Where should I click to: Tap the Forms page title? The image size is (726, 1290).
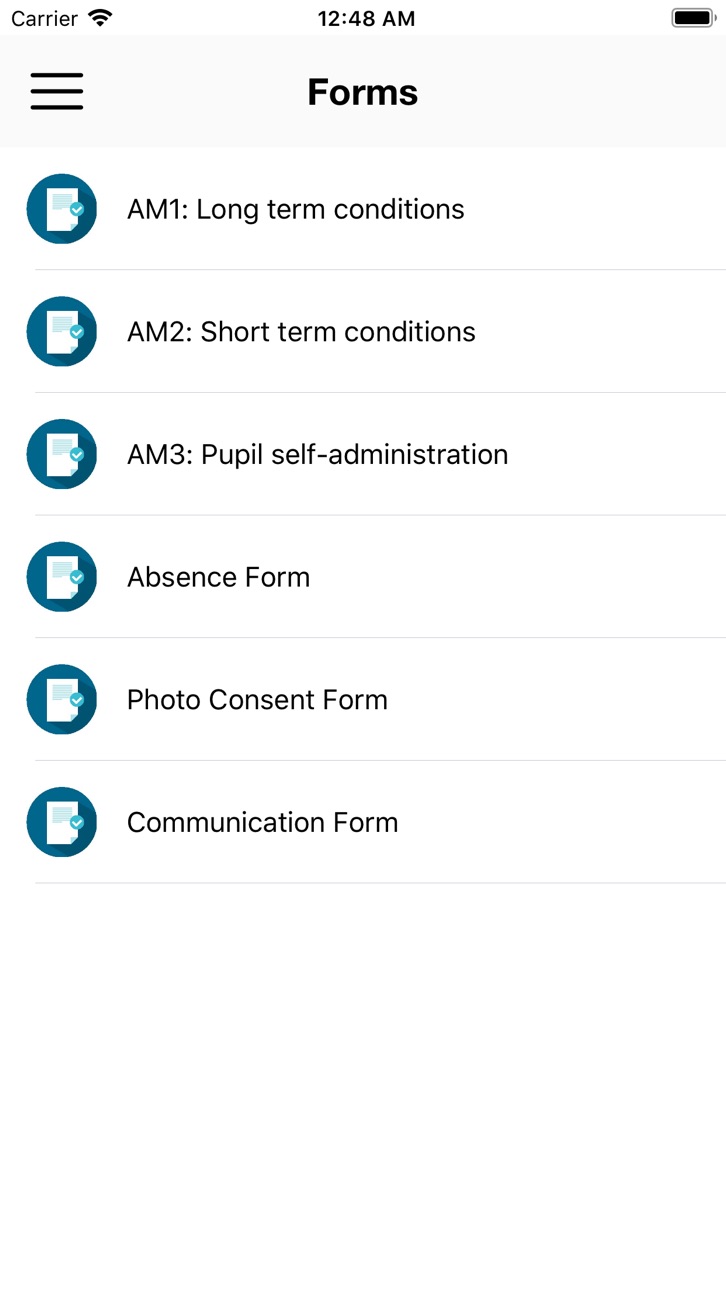[363, 92]
